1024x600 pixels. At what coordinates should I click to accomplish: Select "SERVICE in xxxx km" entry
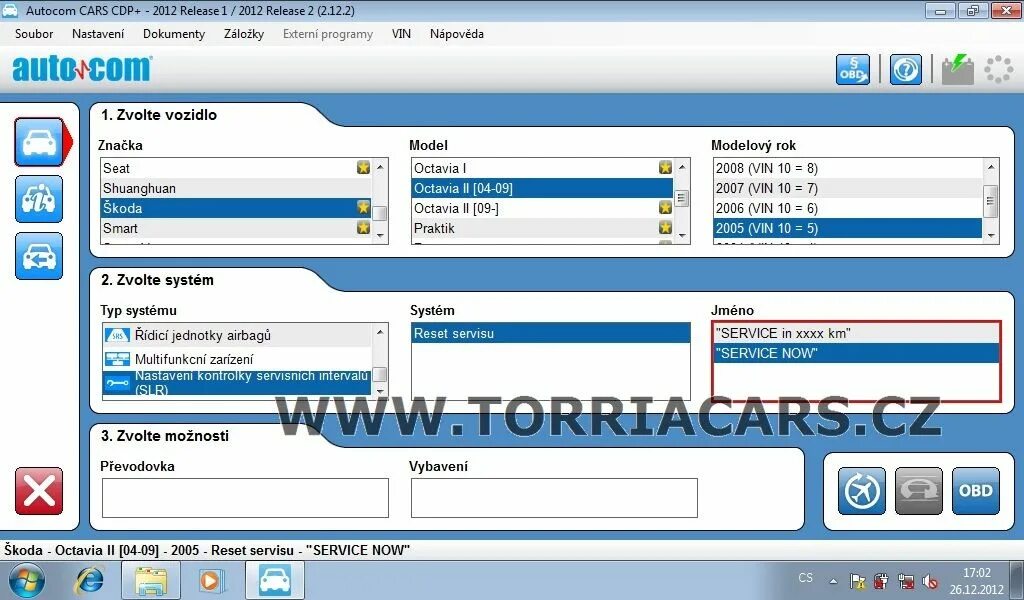856,333
